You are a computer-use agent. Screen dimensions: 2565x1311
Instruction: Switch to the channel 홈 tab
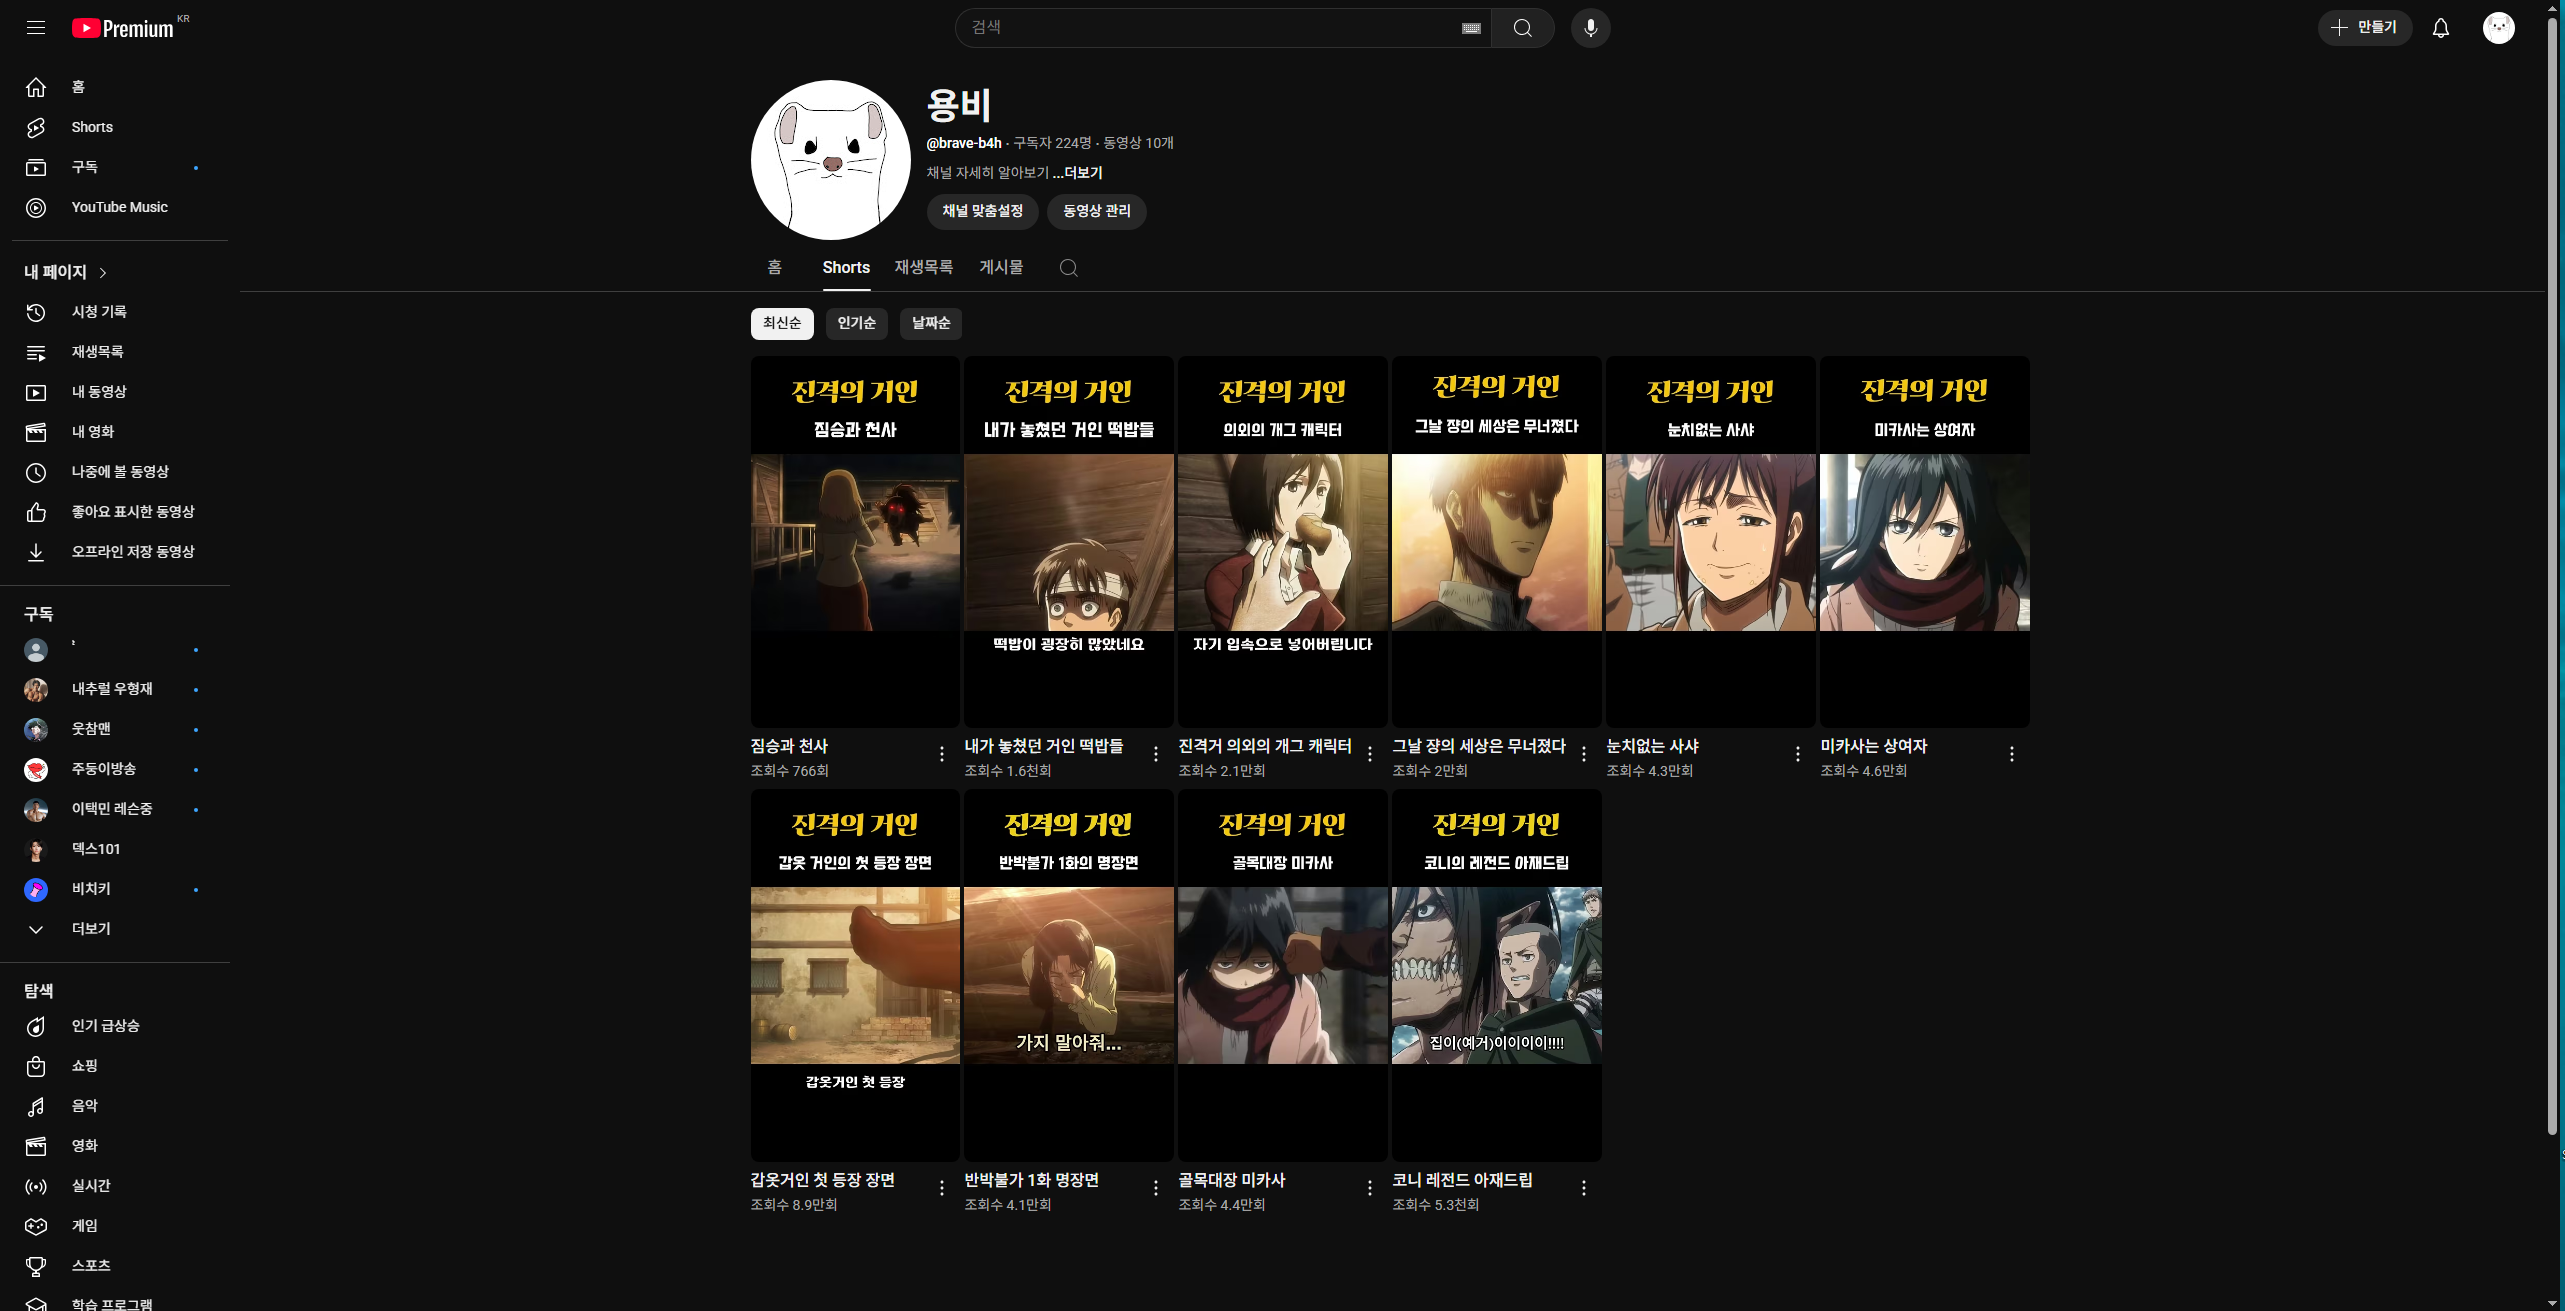[x=775, y=267]
